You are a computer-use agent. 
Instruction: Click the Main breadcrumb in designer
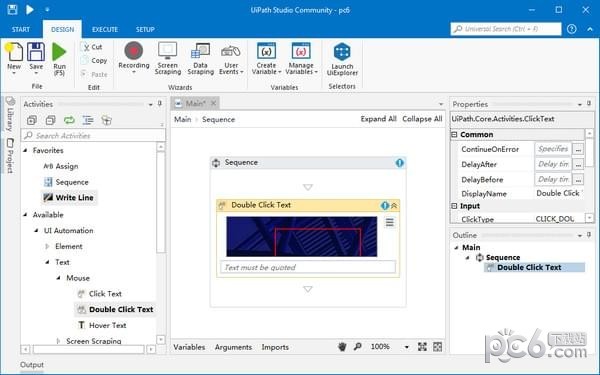[183, 119]
